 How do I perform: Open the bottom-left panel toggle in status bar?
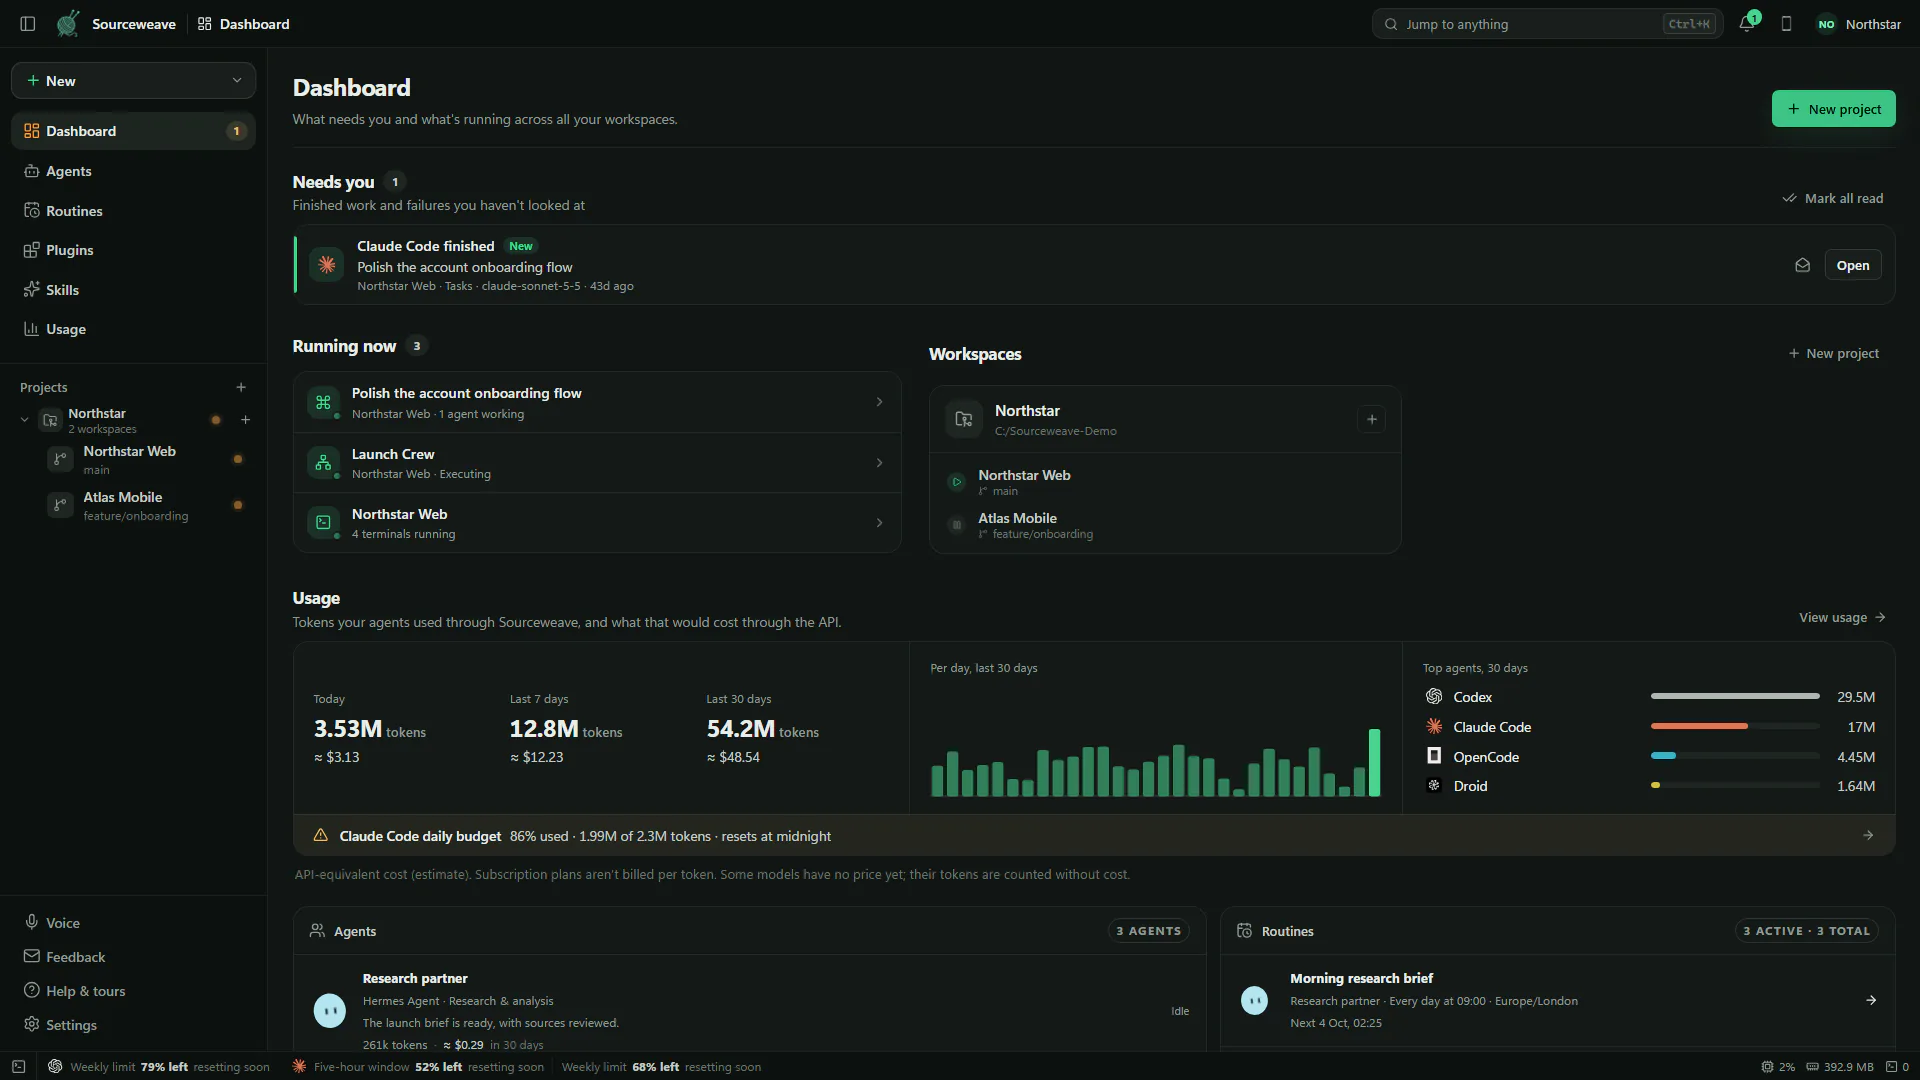tap(18, 1067)
